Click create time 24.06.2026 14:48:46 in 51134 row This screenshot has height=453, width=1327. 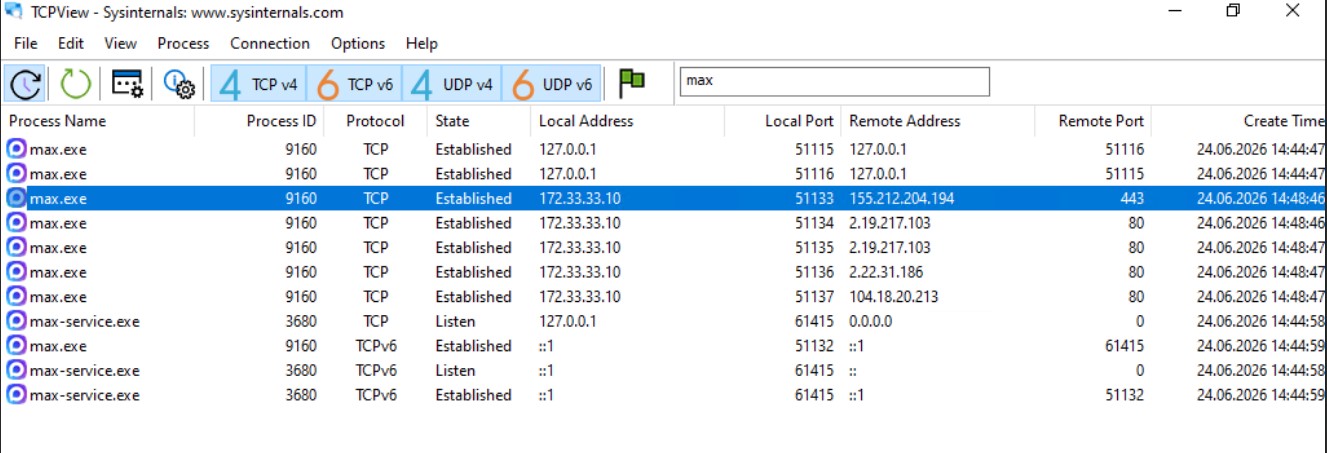1261,223
